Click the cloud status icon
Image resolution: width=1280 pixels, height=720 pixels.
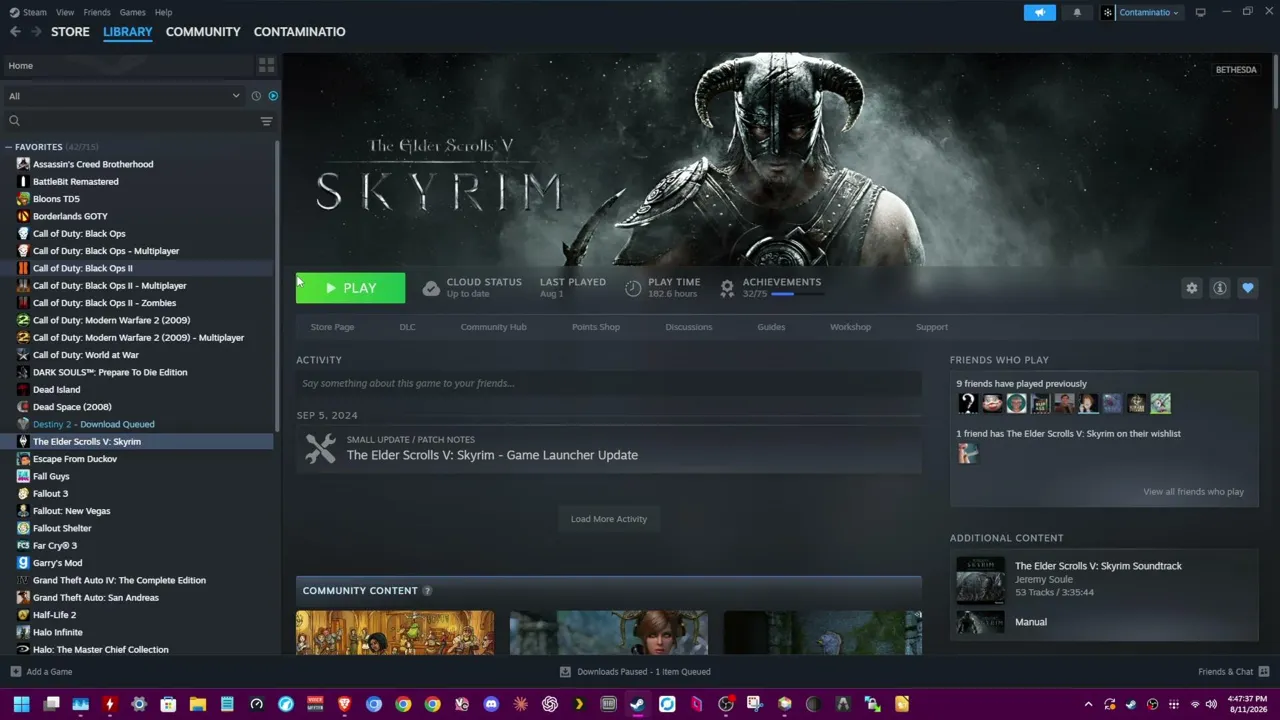(x=431, y=288)
